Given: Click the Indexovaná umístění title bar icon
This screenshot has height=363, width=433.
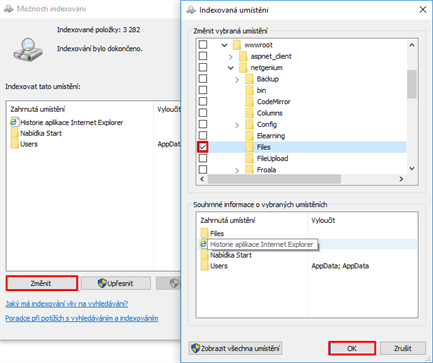Looking at the screenshot, I should [x=191, y=10].
